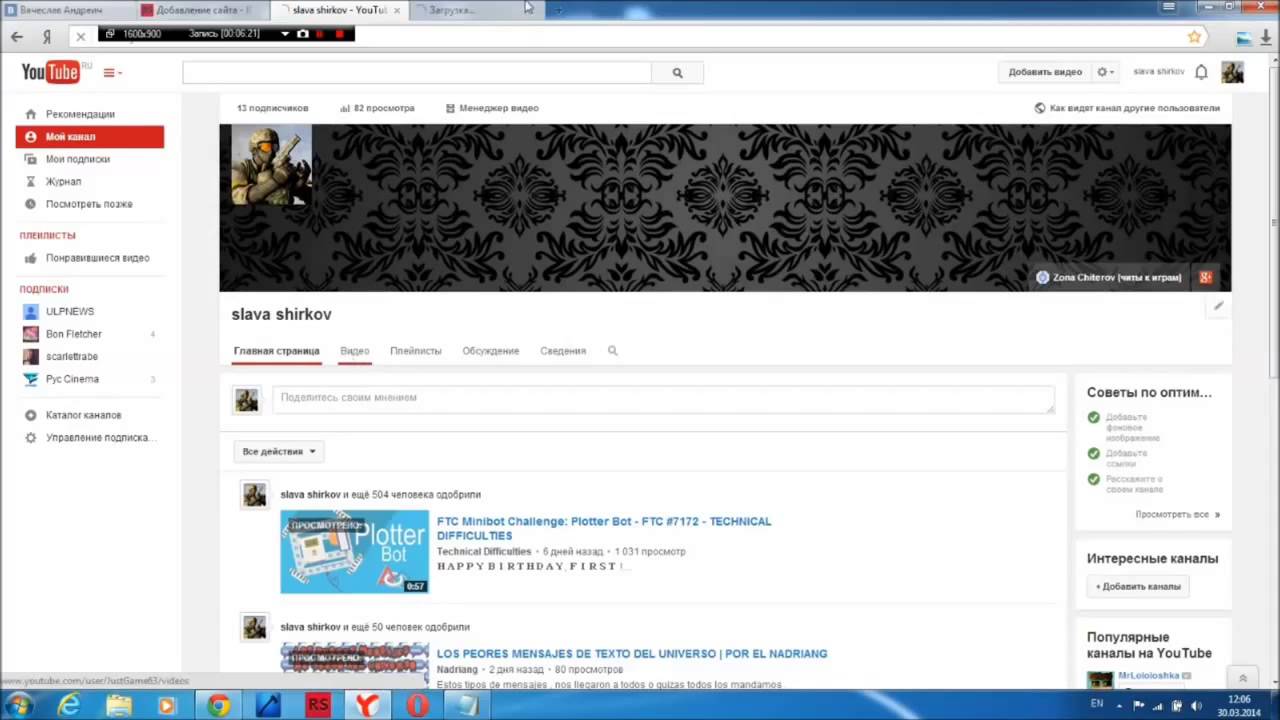Open the guide menu next to YouTube logo
Screen dimensions: 1280x720
click(112, 73)
